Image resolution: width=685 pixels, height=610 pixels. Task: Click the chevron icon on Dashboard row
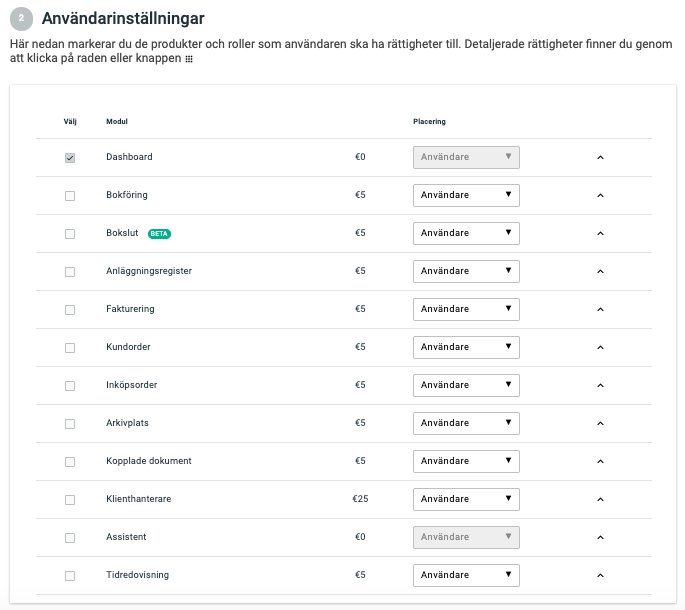pyautogui.click(x=601, y=158)
